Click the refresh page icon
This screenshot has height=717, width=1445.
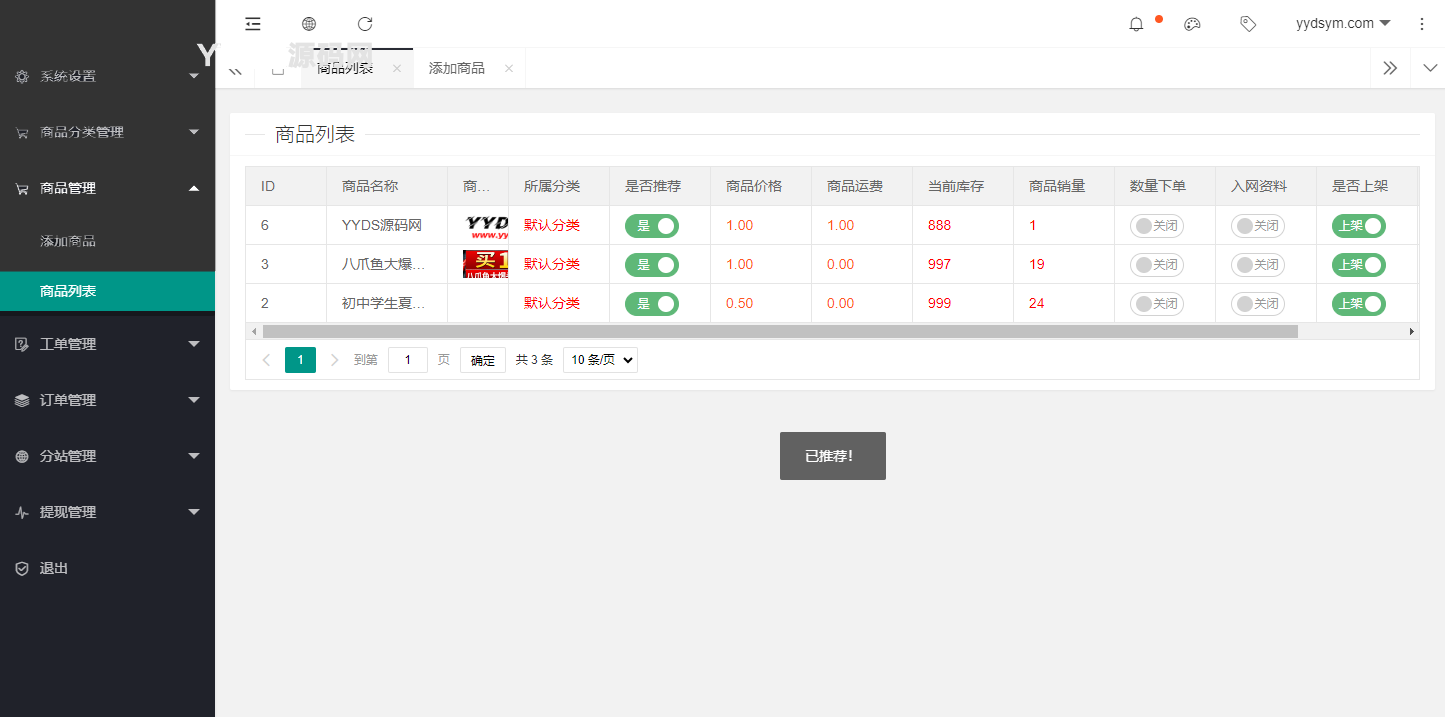tap(365, 24)
